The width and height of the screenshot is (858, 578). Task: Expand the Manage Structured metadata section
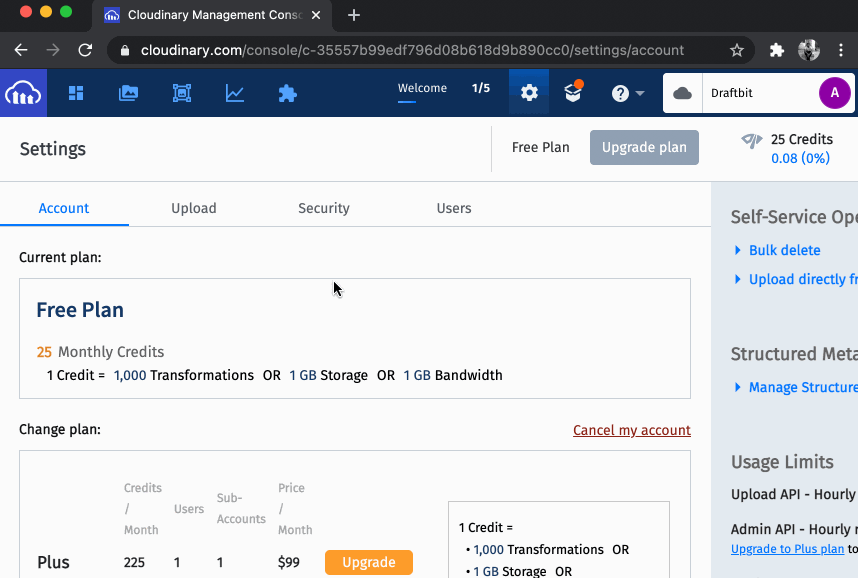point(796,388)
